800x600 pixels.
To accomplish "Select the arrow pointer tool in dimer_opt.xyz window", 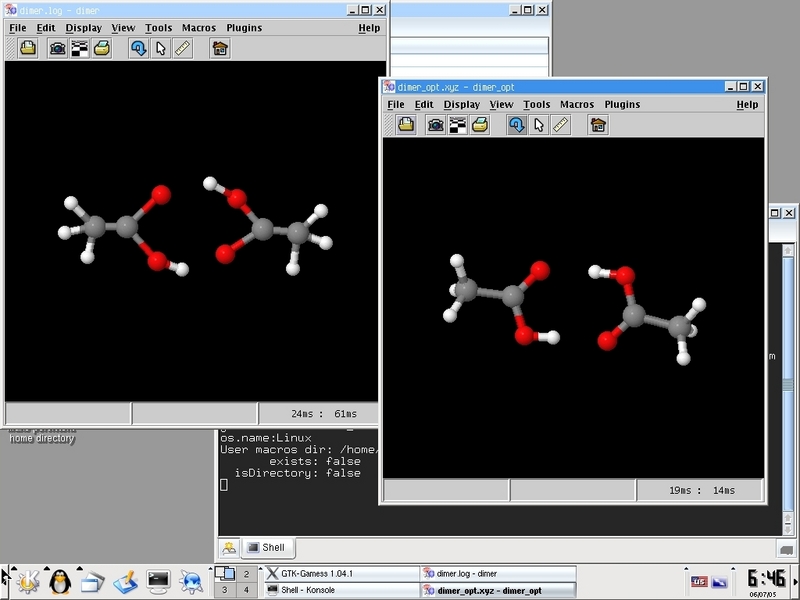I will (539, 125).
